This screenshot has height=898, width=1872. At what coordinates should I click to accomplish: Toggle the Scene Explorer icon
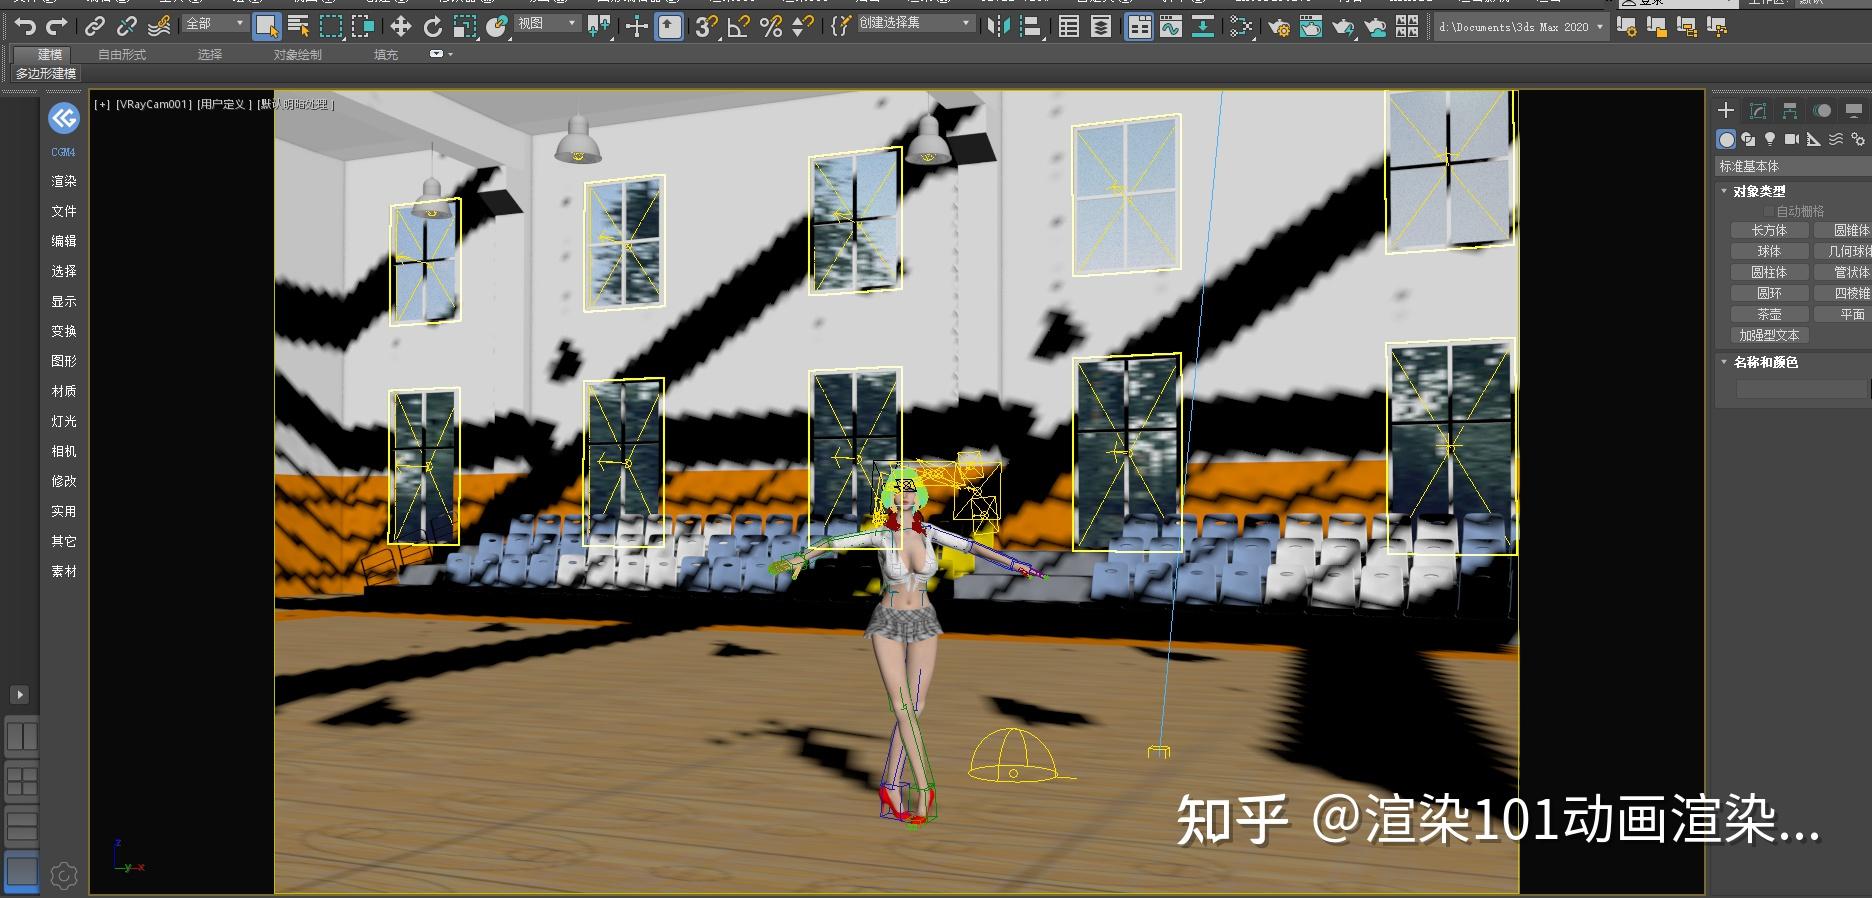1069,26
